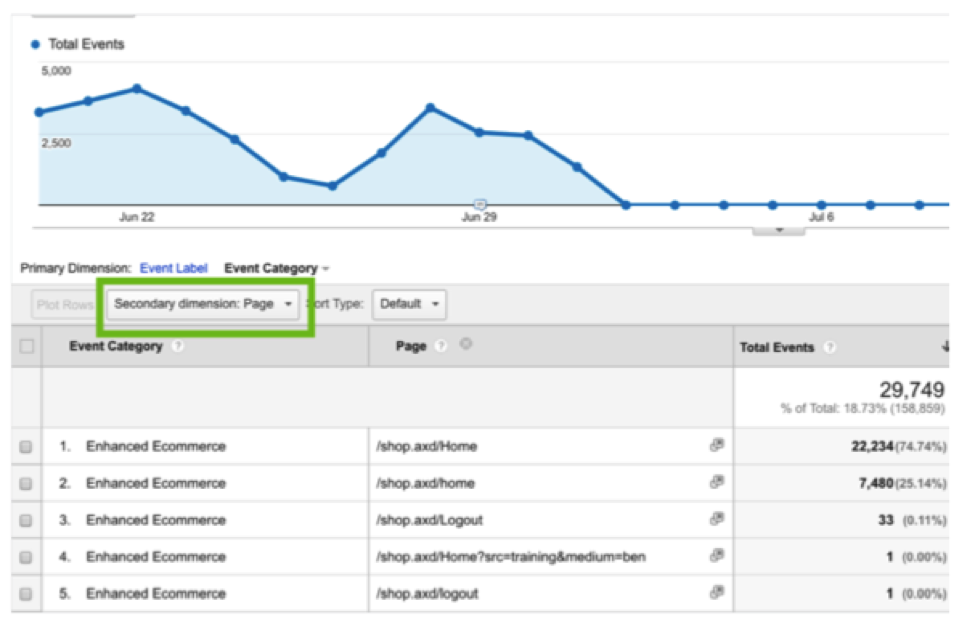Expand the Default sort type dropdown
The image size is (975, 635).
point(409,304)
